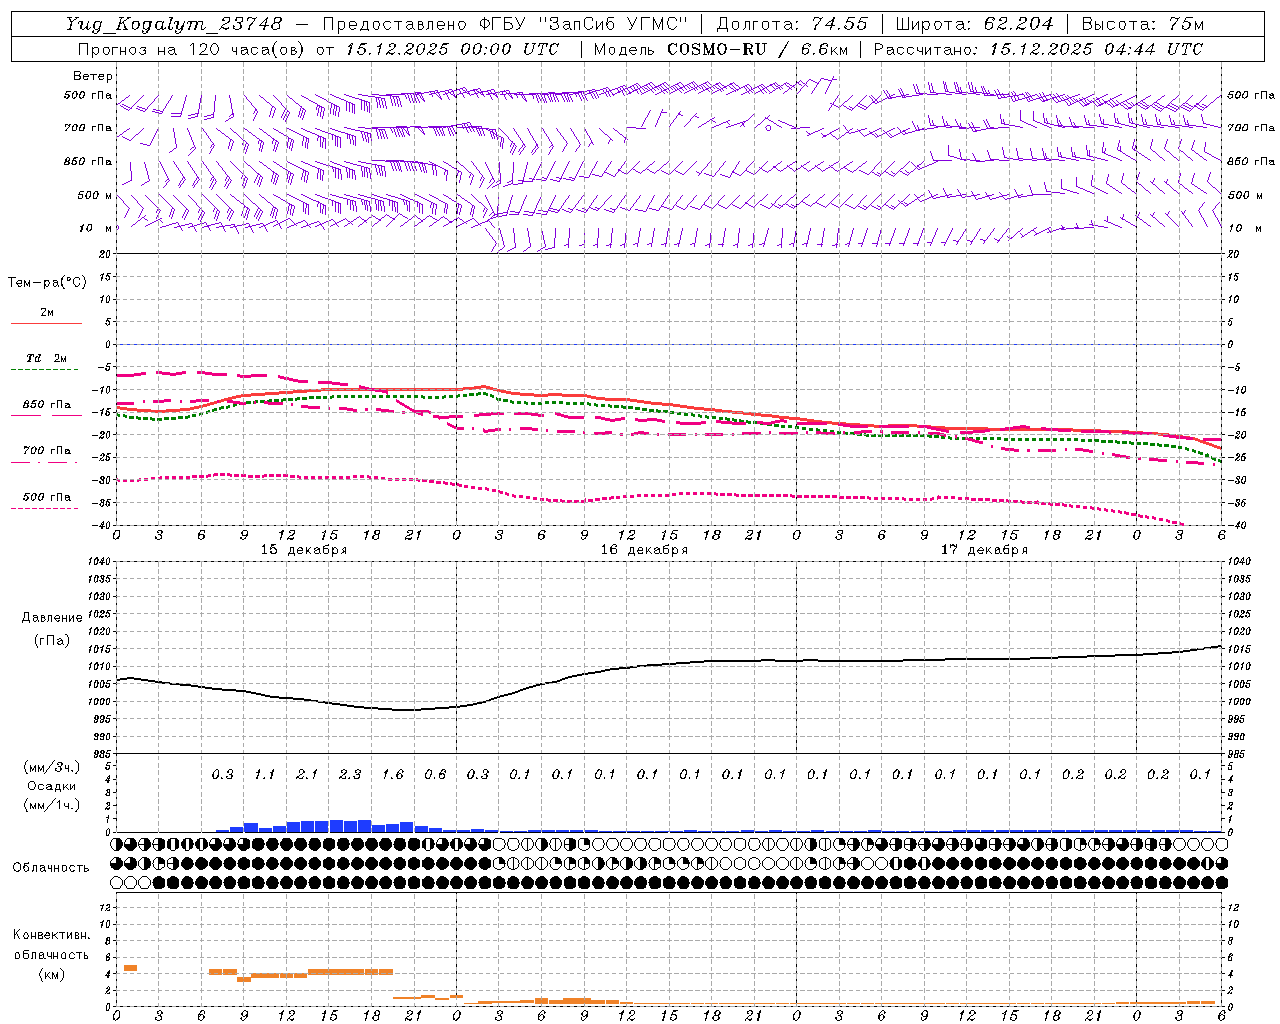Click the 700 гПа temperature legend entry
The image size is (1280, 1024).
pyautogui.click(x=47, y=450)
